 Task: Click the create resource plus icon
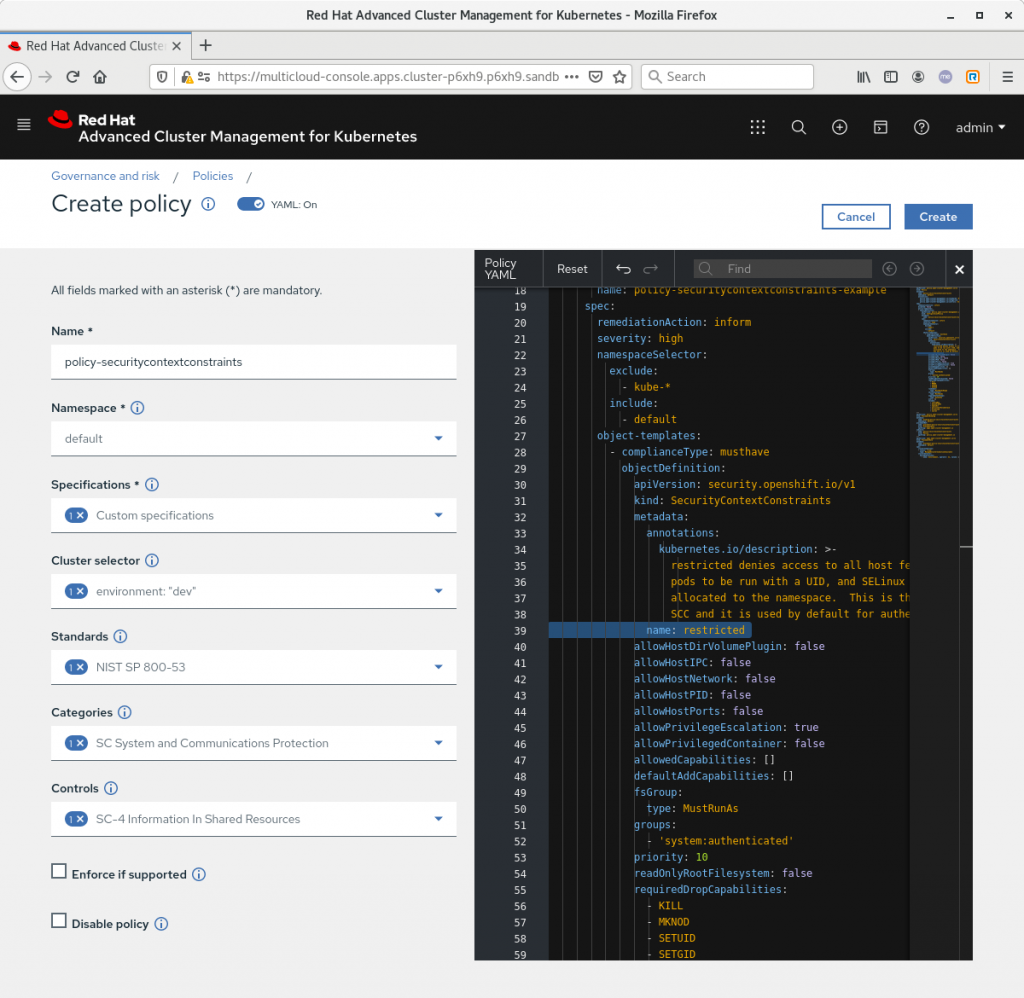pos(840,127)
